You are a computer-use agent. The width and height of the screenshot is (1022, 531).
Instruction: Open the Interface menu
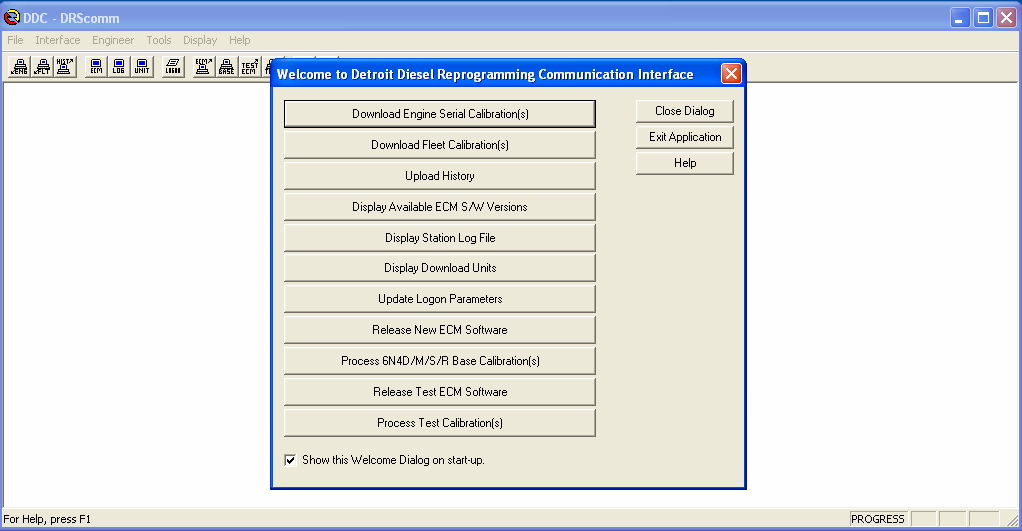[x=58, y=40]
